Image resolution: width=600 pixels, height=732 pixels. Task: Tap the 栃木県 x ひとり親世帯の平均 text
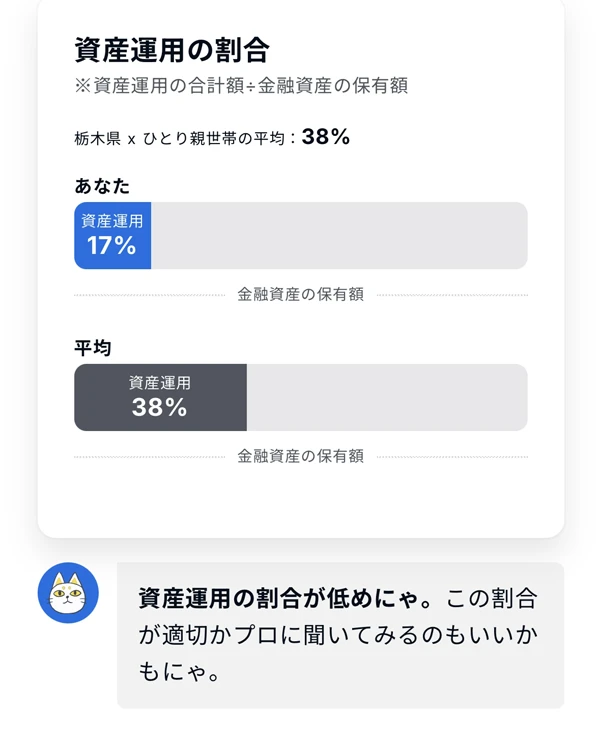click(x=179, y=139)
